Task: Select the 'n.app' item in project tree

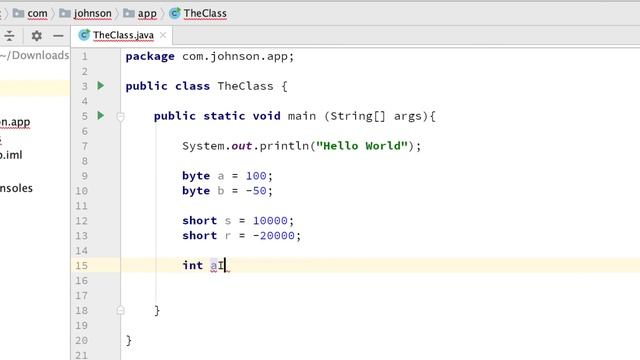Action: point(15,122)
